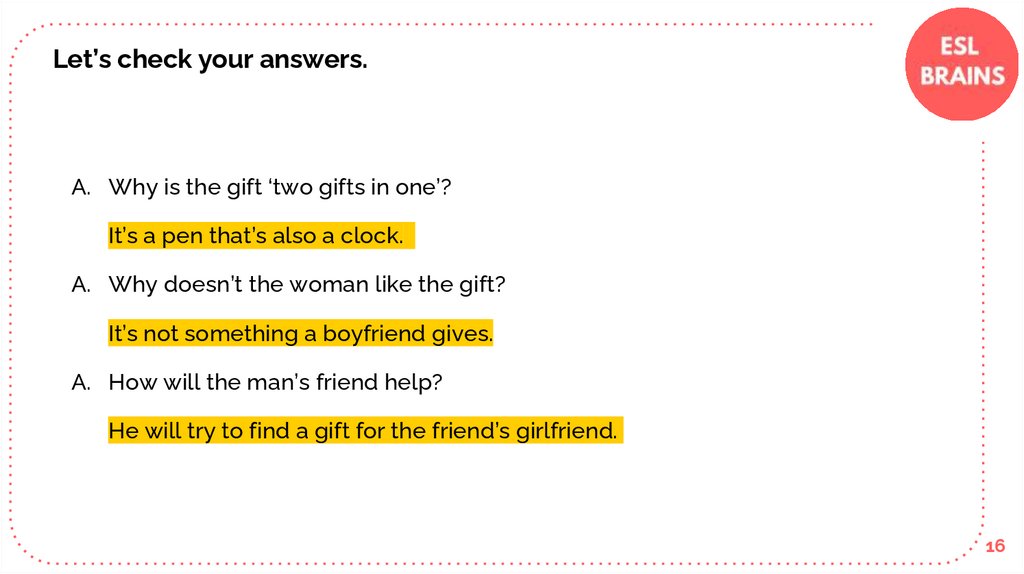Click the list marker "A." before the first question
Screen dimensions: 1024x574
pos(81,187)
